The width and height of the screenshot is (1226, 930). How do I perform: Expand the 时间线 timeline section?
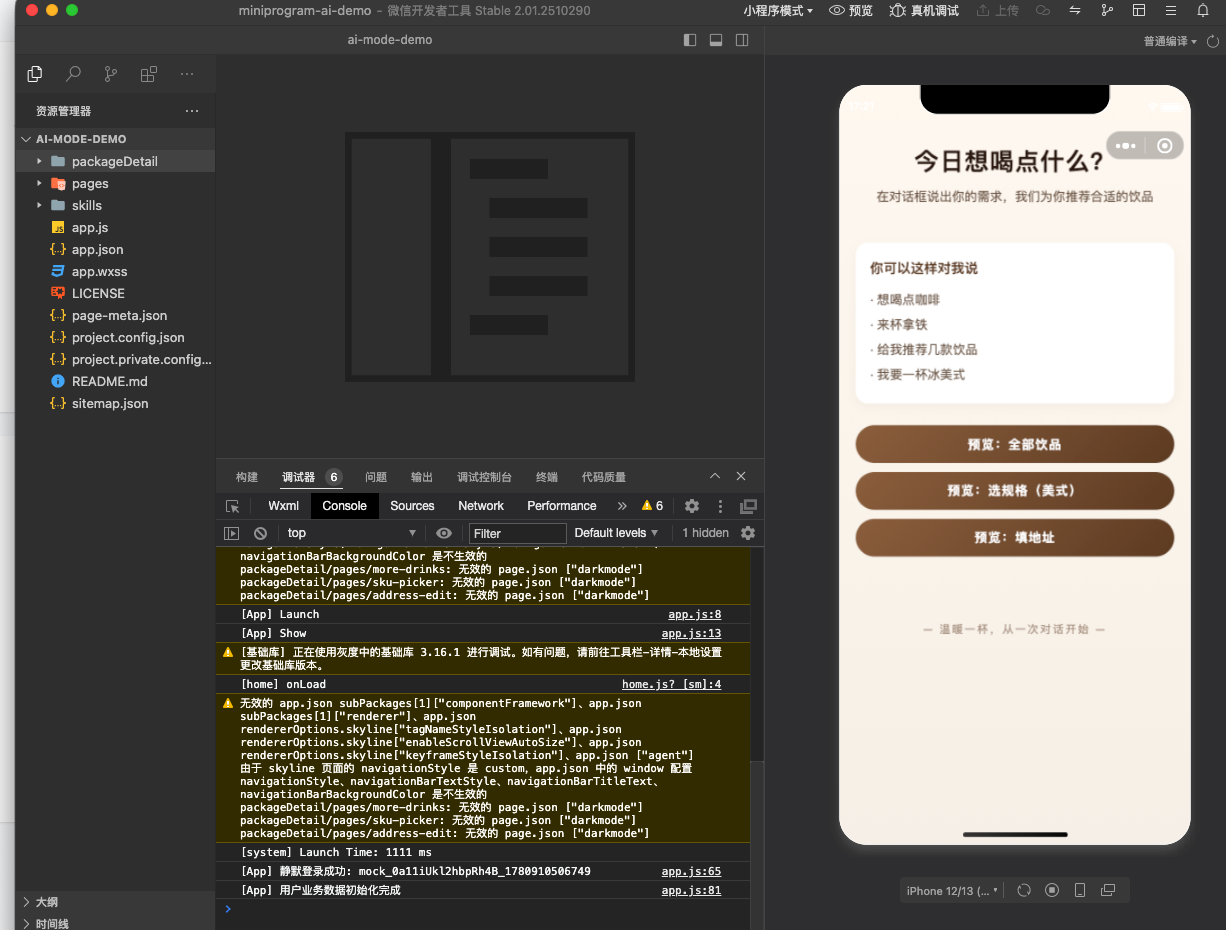[115, 924]
